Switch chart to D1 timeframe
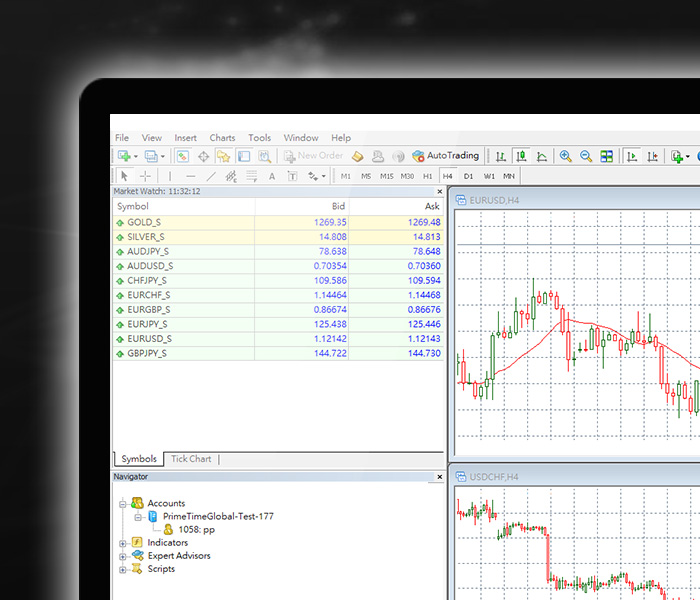Image resolution: width=700 pixels, height=600 pixels. tap(468, 176)
